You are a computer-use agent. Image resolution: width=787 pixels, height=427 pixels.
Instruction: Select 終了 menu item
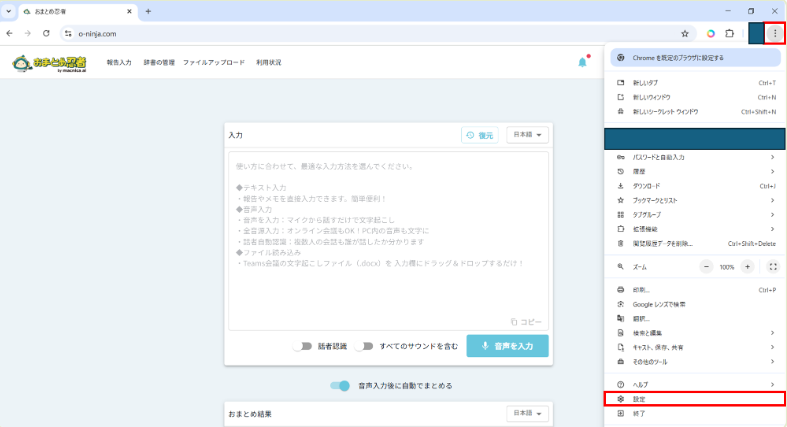click(695, 413)
